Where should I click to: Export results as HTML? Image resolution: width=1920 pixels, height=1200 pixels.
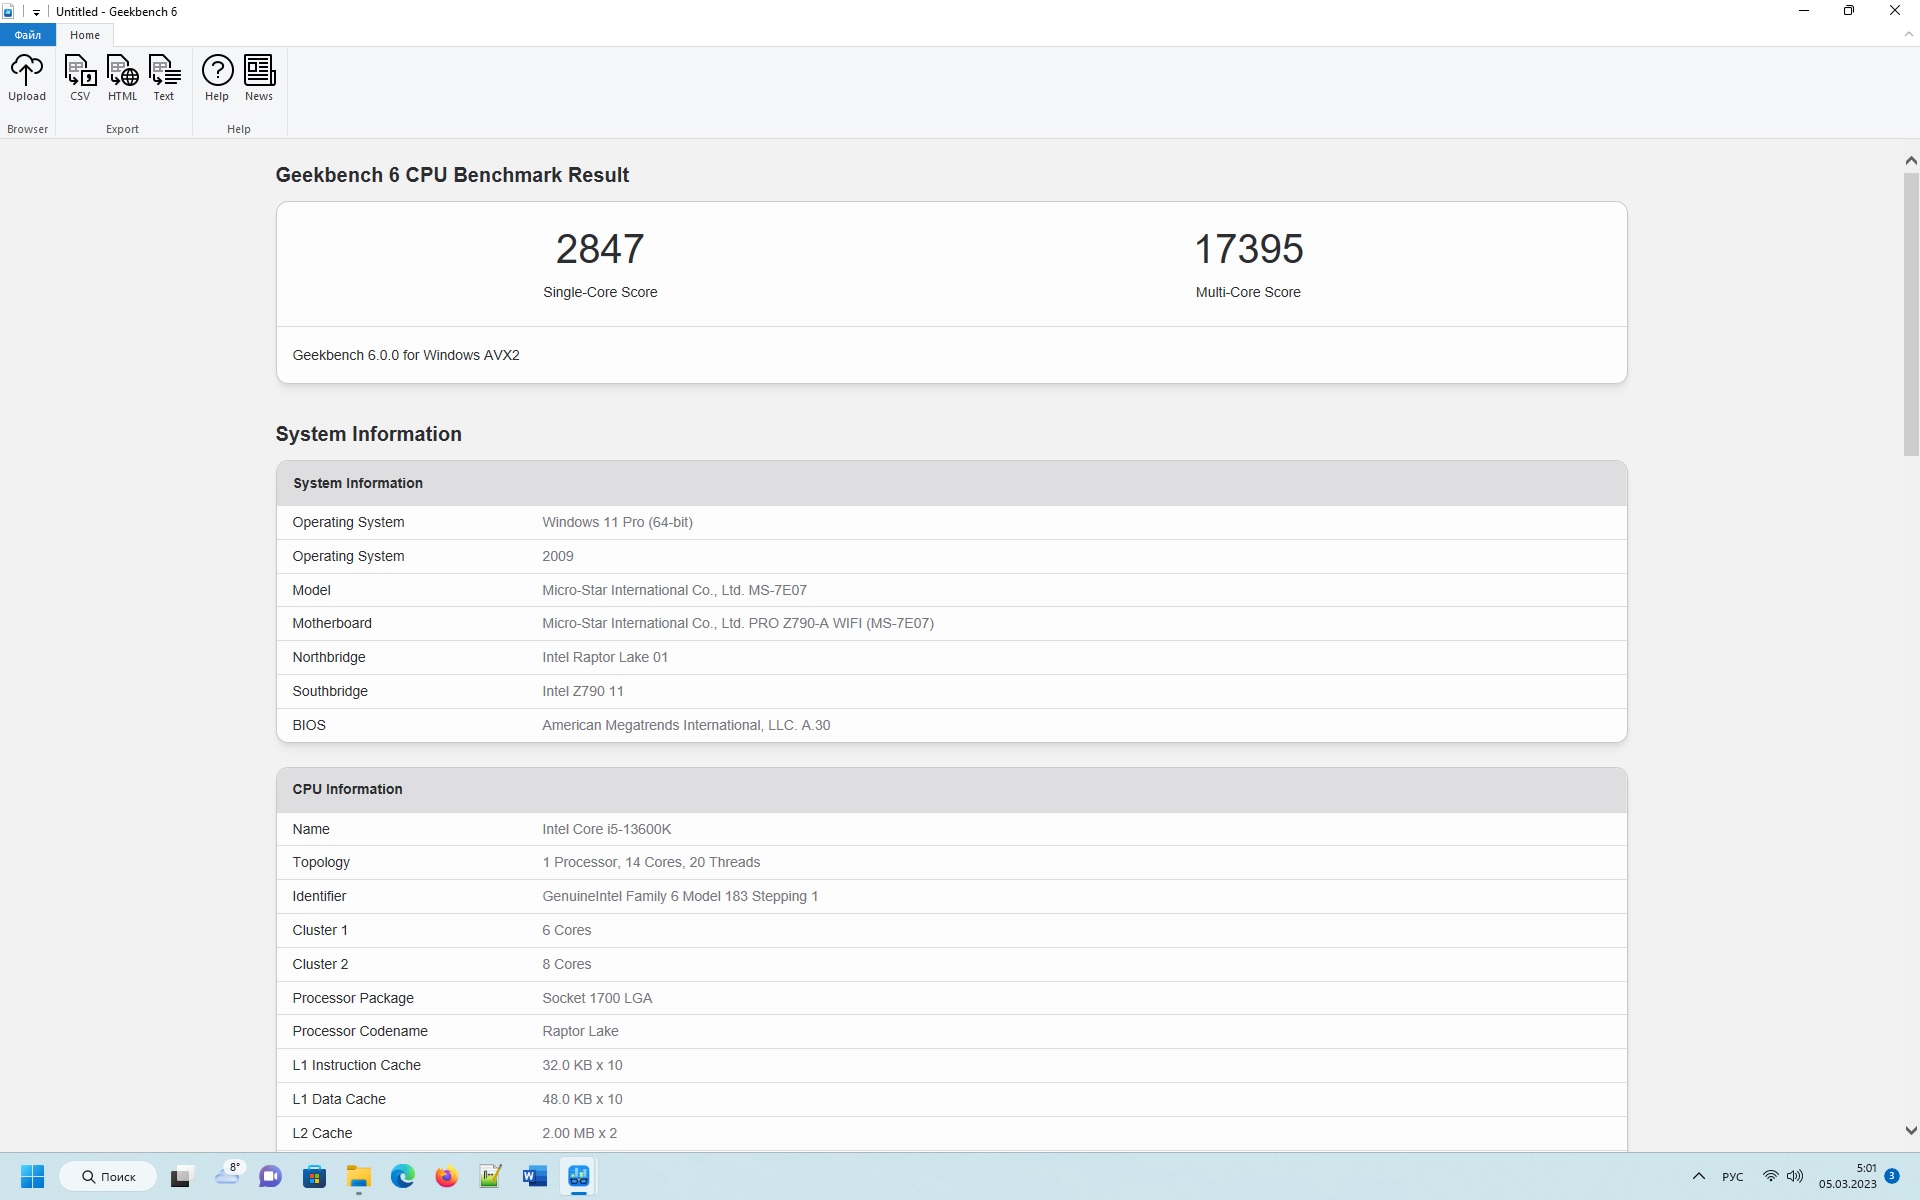(x=122, y=78)
